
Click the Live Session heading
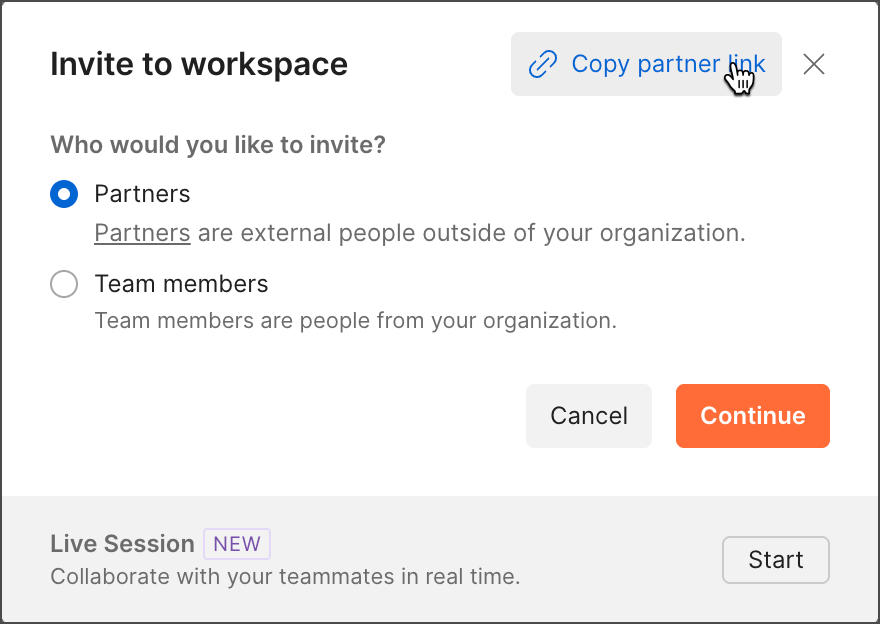pos(122,544)
